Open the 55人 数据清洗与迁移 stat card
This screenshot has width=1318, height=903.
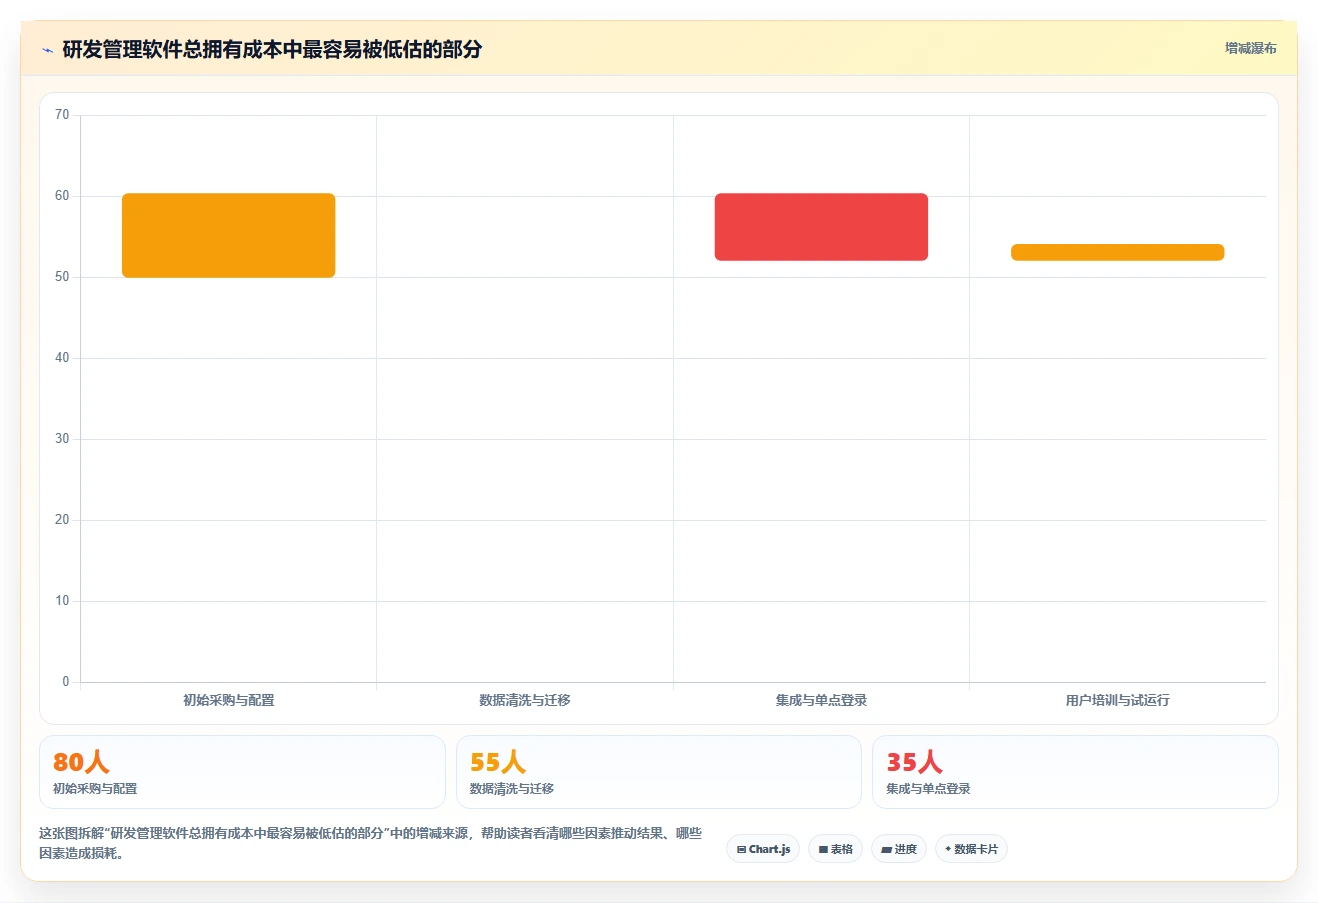click(658, 772)
